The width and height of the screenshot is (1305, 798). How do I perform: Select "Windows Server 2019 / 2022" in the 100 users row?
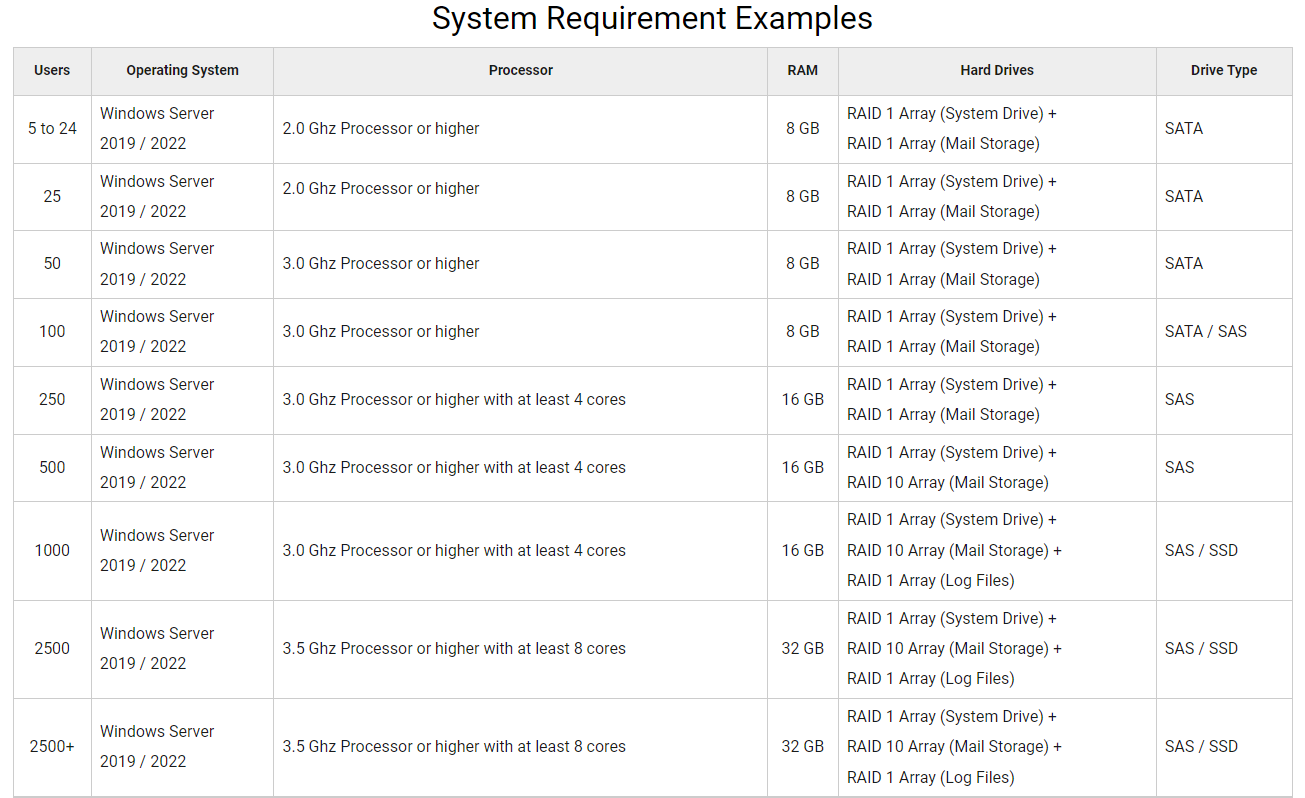point(157,332)
